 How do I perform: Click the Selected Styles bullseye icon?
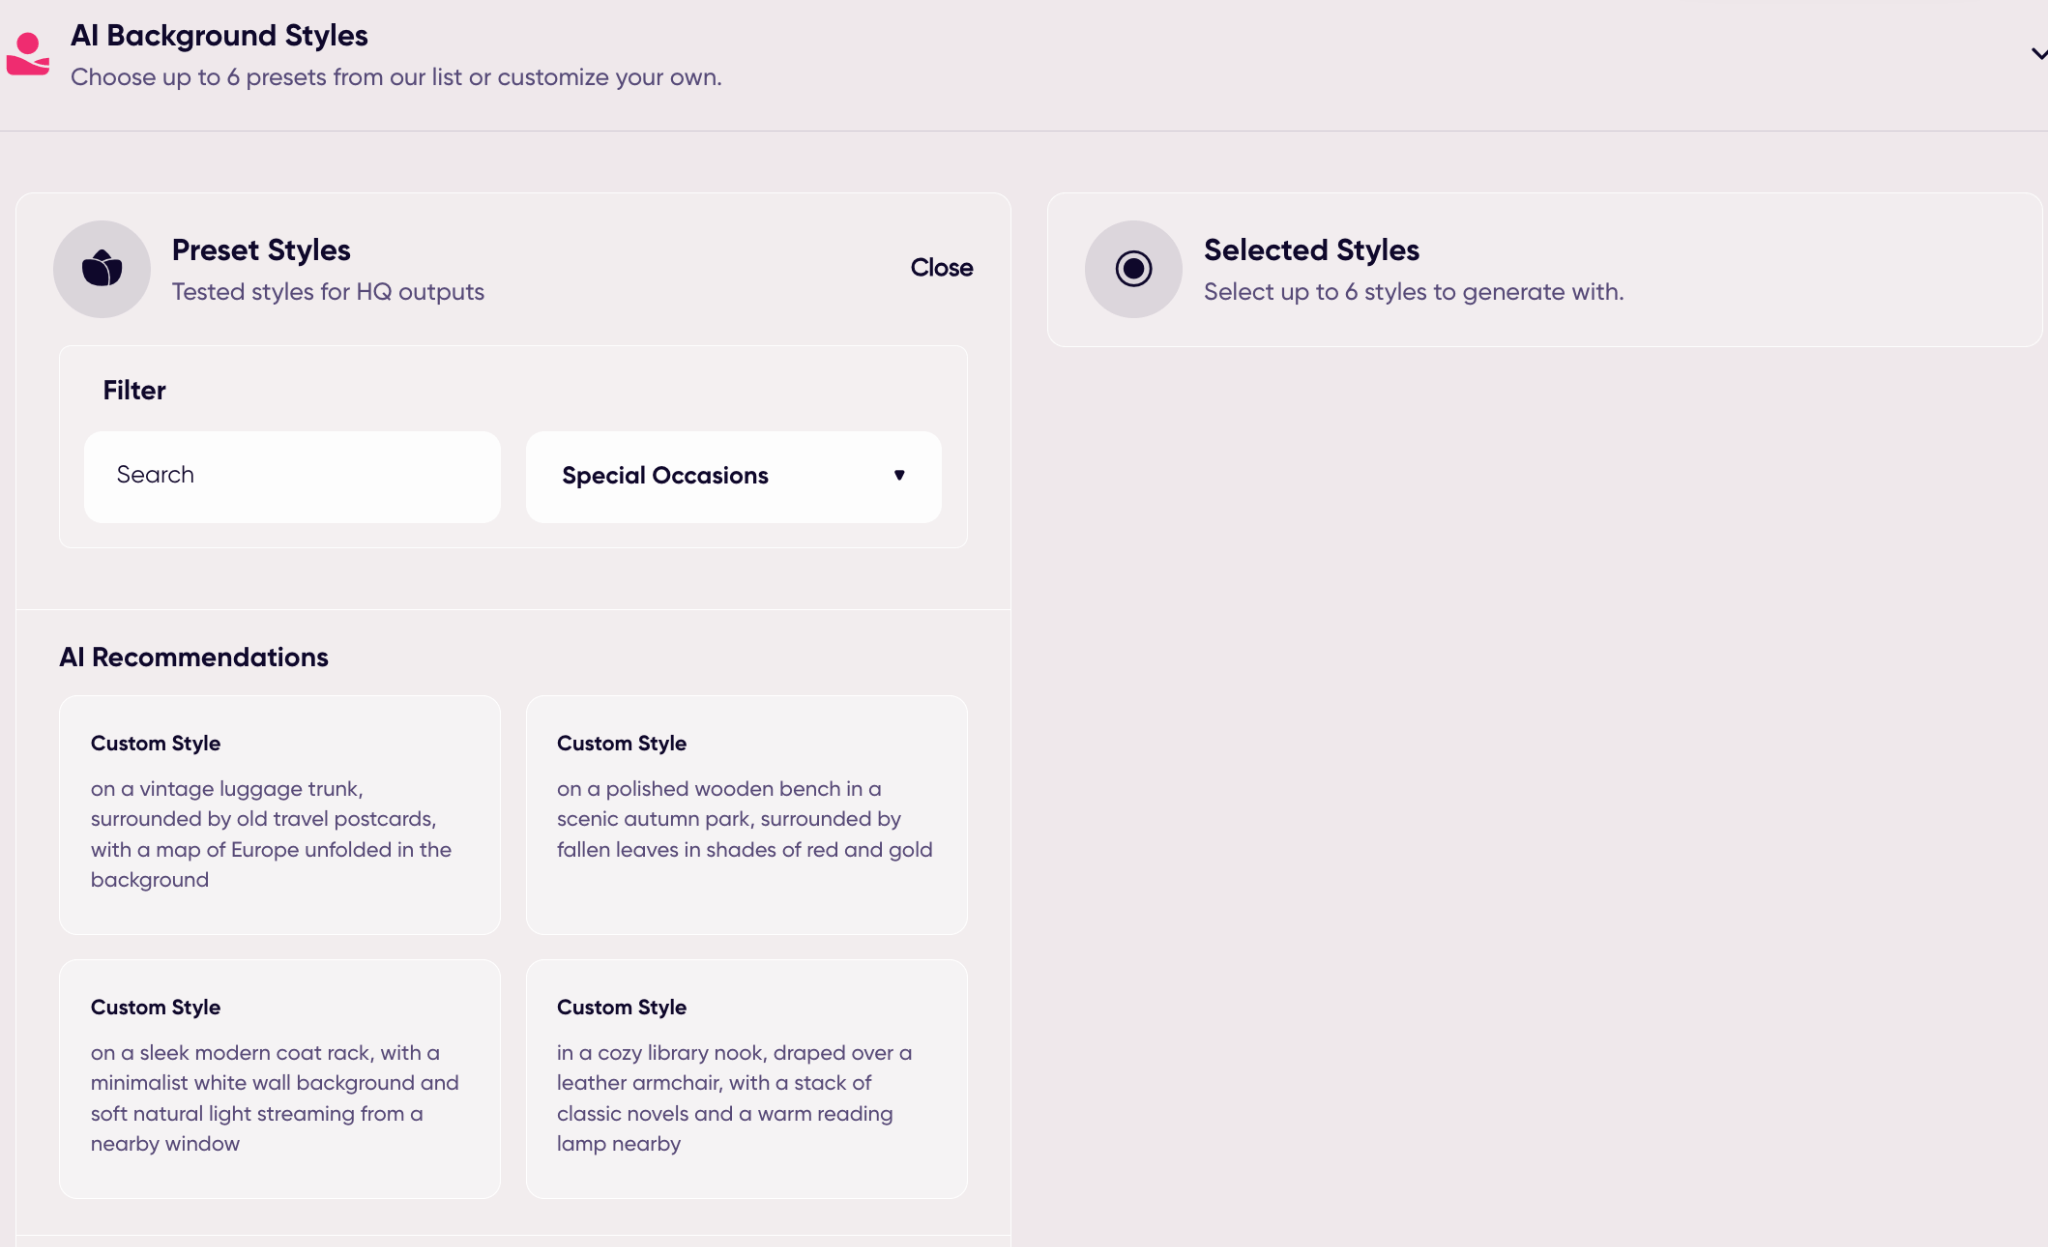coord(1133,269)
